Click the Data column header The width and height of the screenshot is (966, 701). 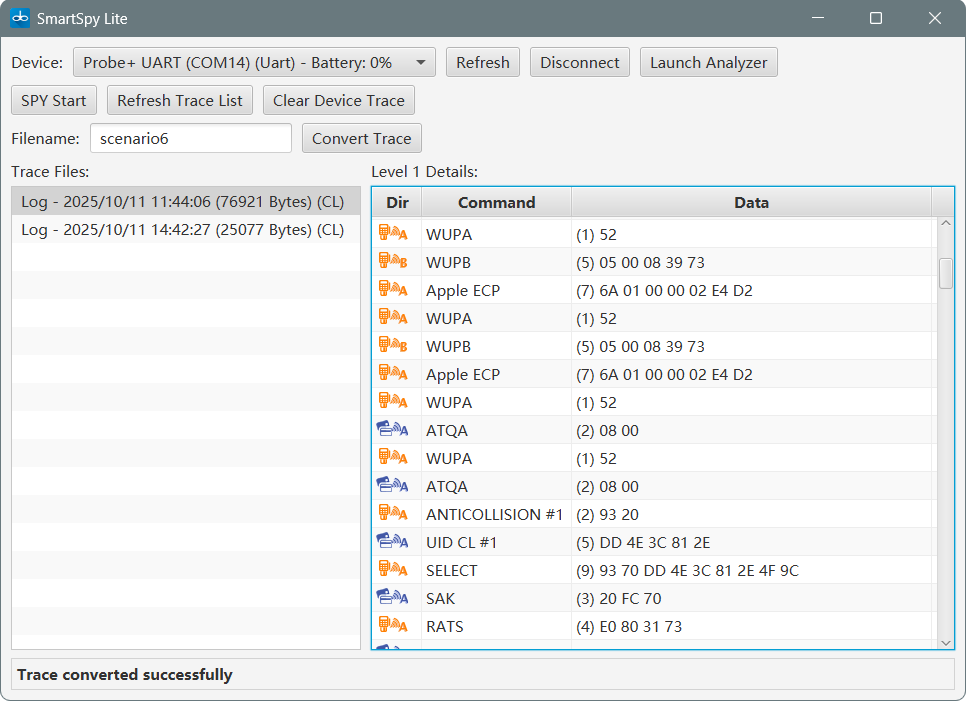[x=751, y=203]
